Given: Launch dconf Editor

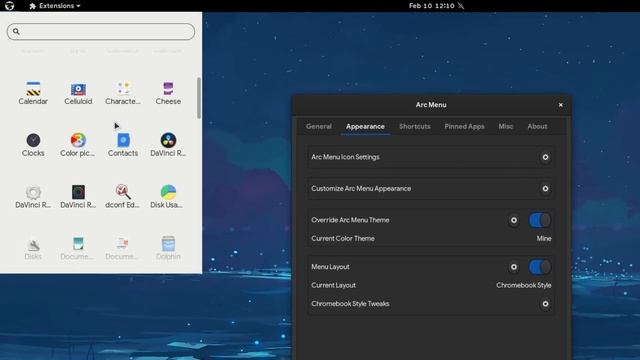Looking at the screenshot, I should pyautogui.click(x=123, y=197).
